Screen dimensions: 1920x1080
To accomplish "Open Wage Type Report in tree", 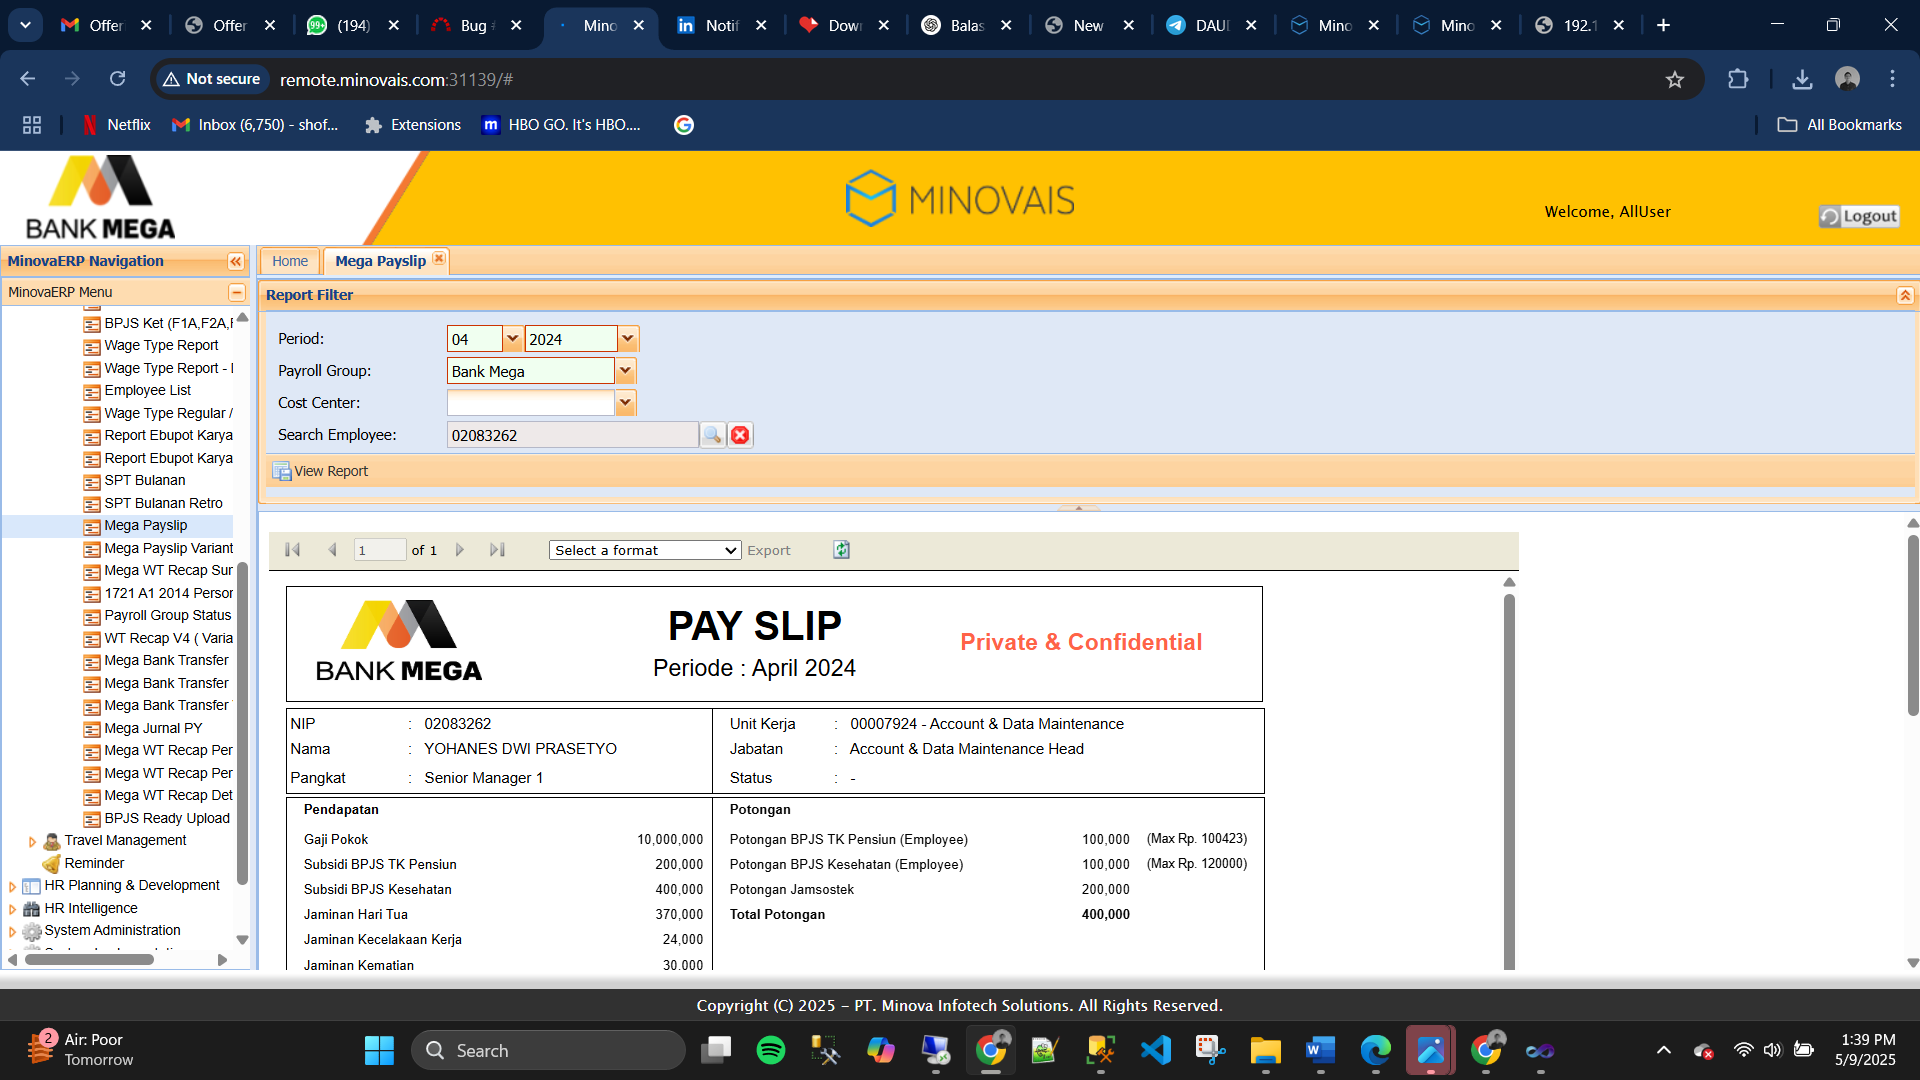I will [160, 346].
